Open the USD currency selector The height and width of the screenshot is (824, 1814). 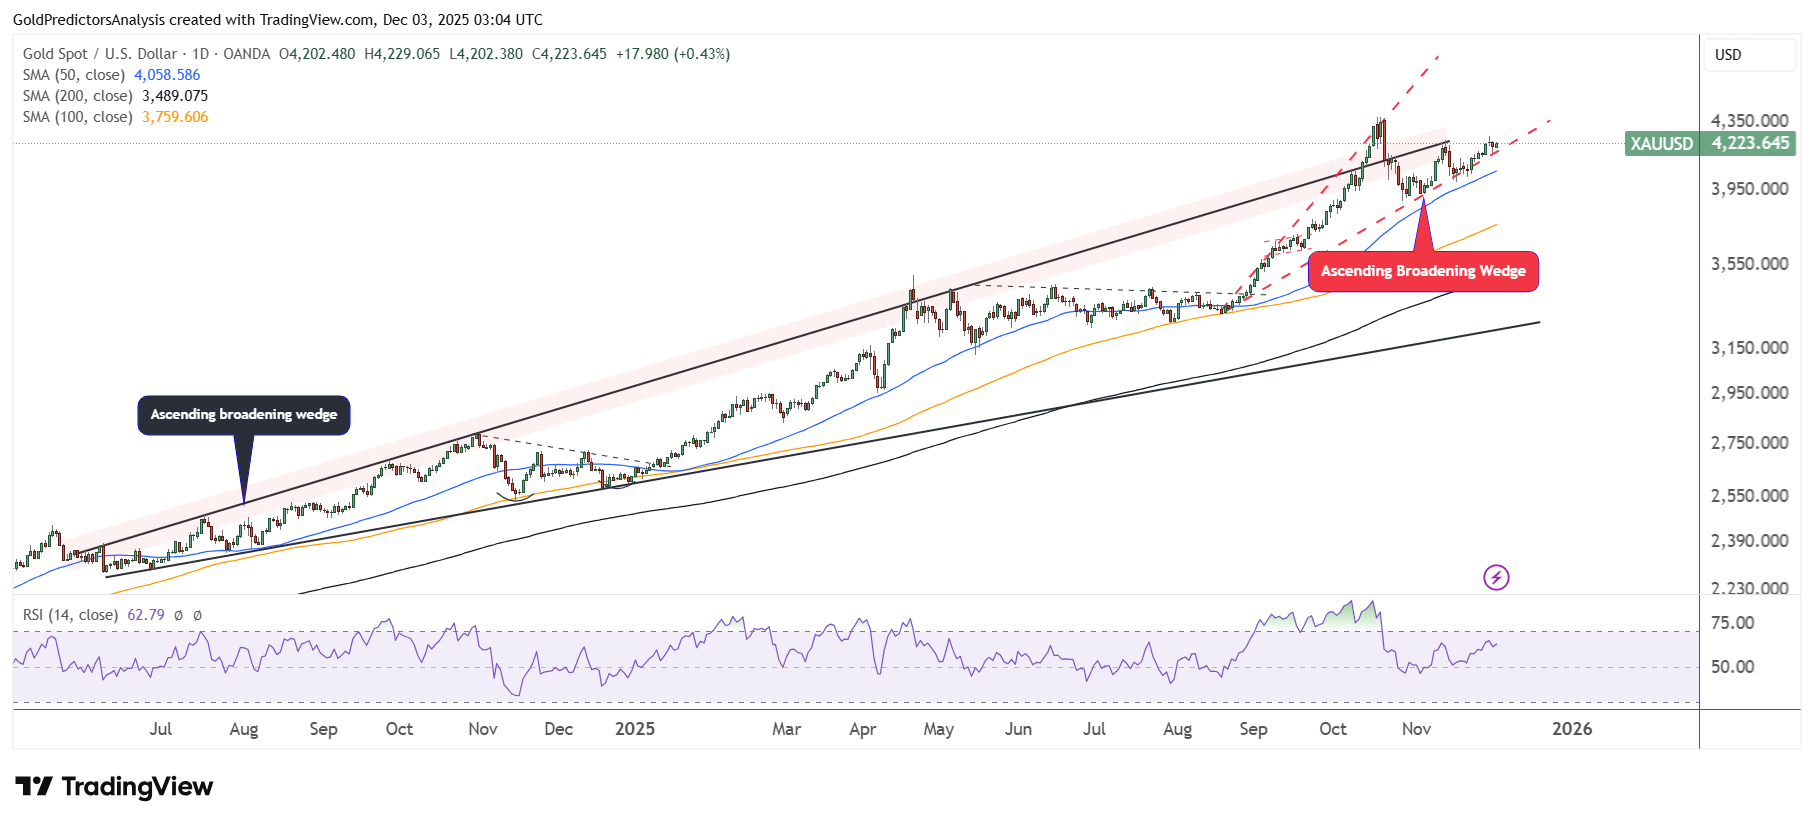1748,55
